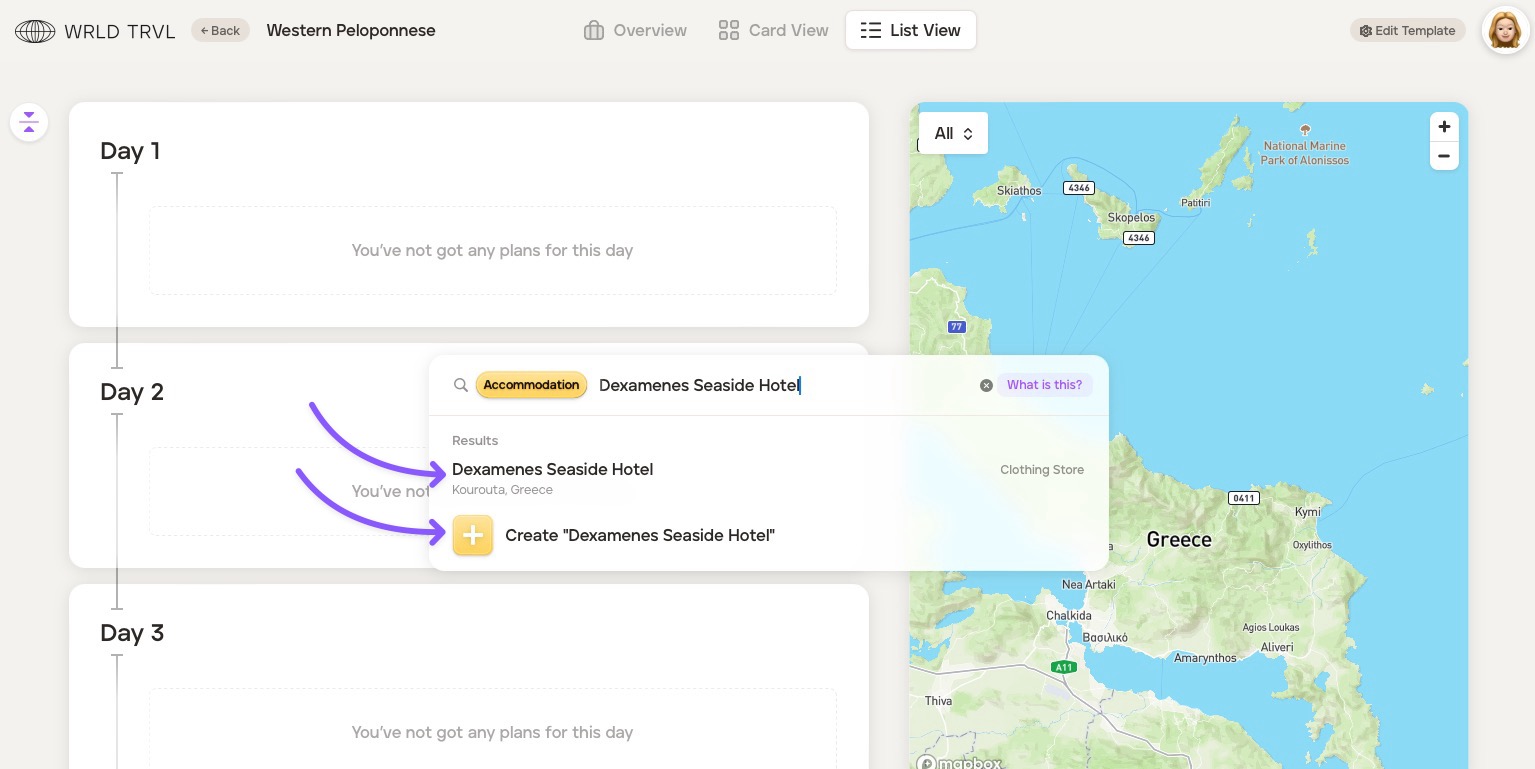Click into the place search input field
1535x769 pixels.
[780, 385]
